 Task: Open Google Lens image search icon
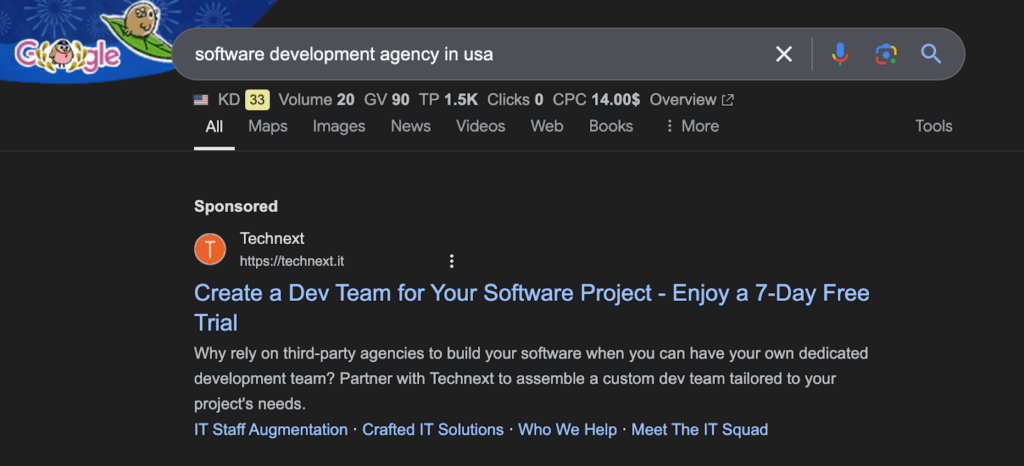(886, 54)
